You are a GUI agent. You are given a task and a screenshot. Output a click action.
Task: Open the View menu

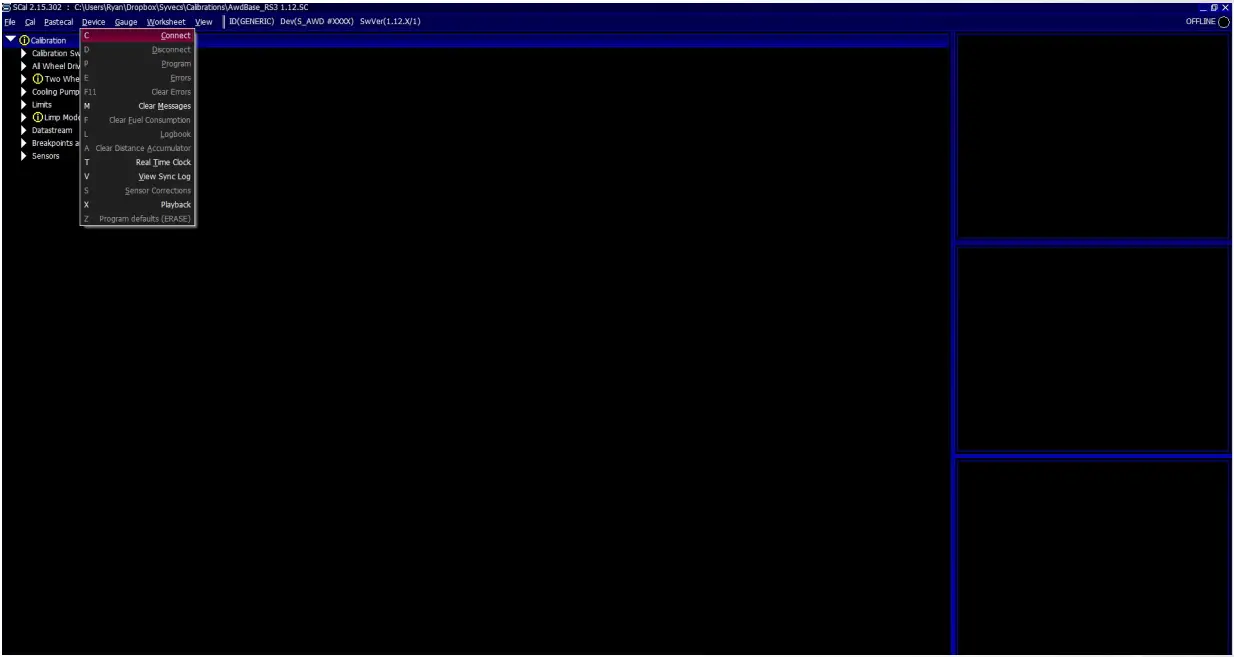pyautogui.click(x=204, y=22)
